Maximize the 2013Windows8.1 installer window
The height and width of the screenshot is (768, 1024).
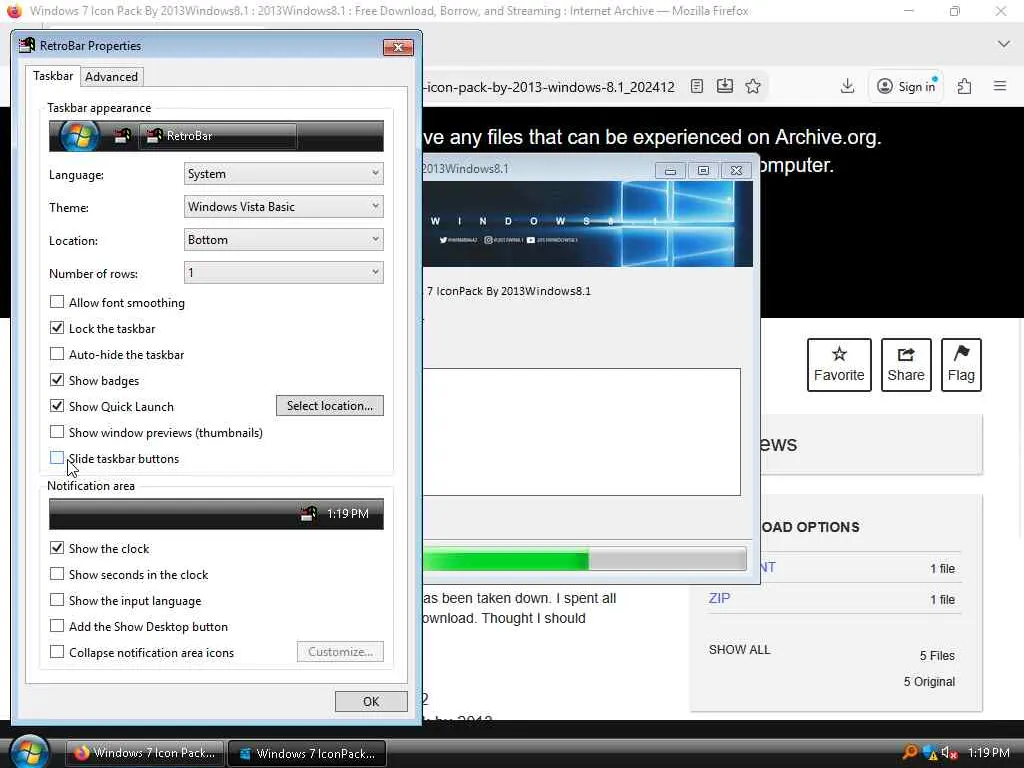pos(703,170)
